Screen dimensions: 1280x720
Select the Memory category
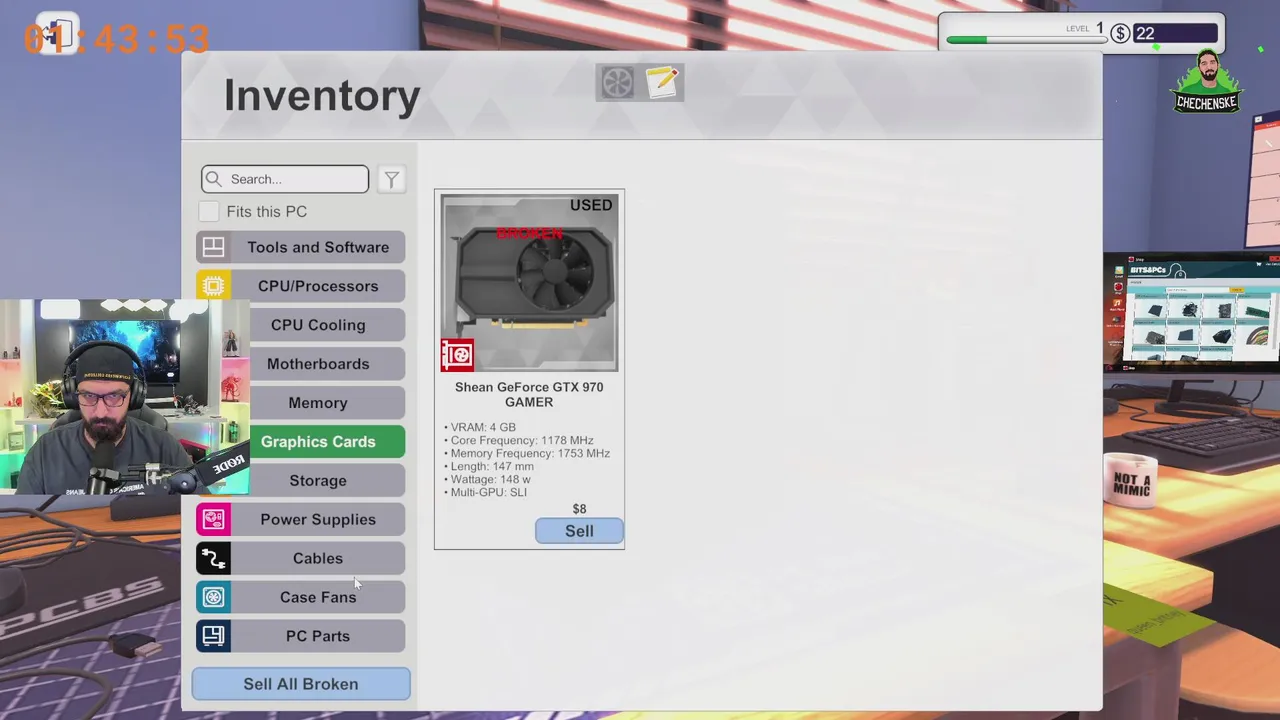coord(318,403)
